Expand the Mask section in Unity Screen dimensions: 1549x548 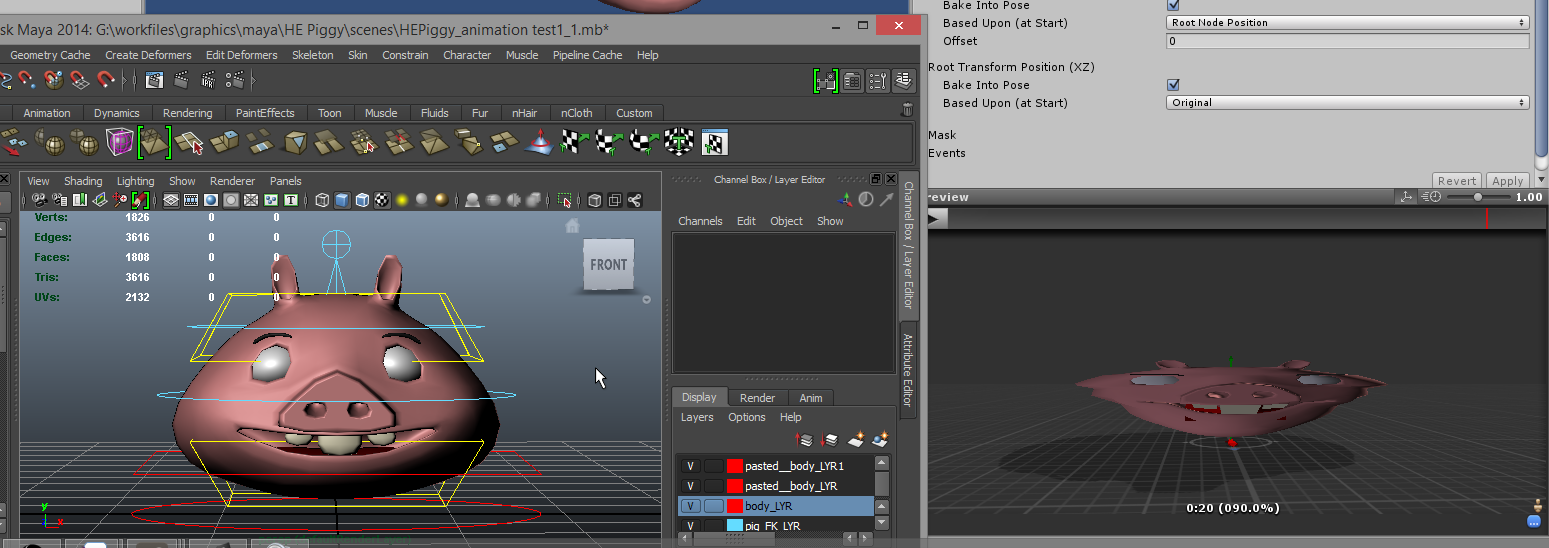click(942, 135)
